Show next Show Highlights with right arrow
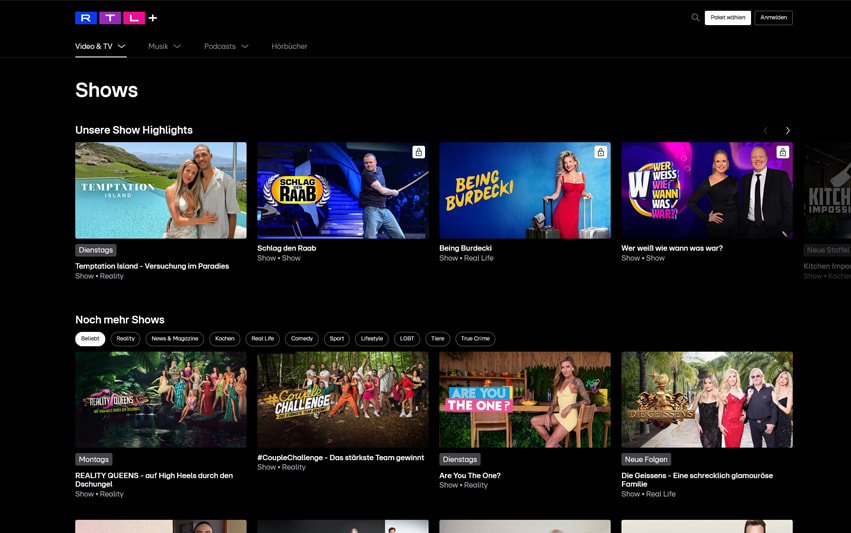 pos(788,130)
